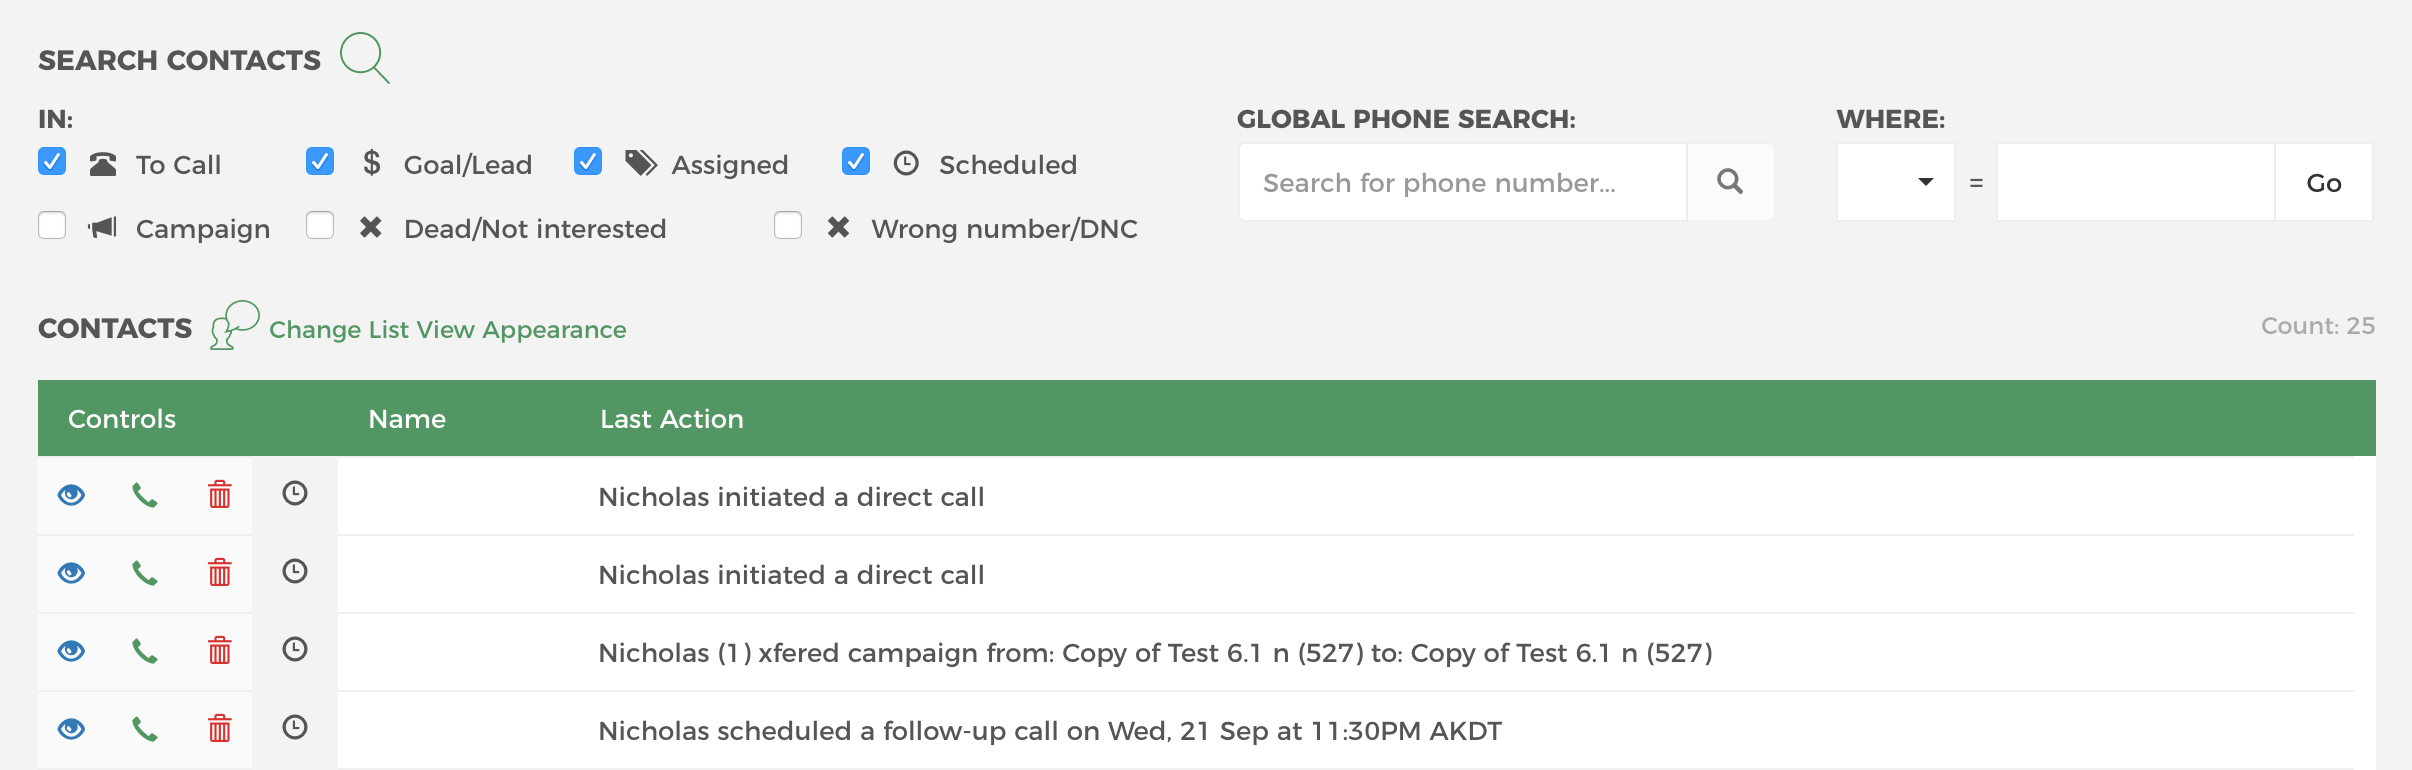Schedule the fourth contact via its clock icon
2412x770 pixels.
(x=295, y=727)
